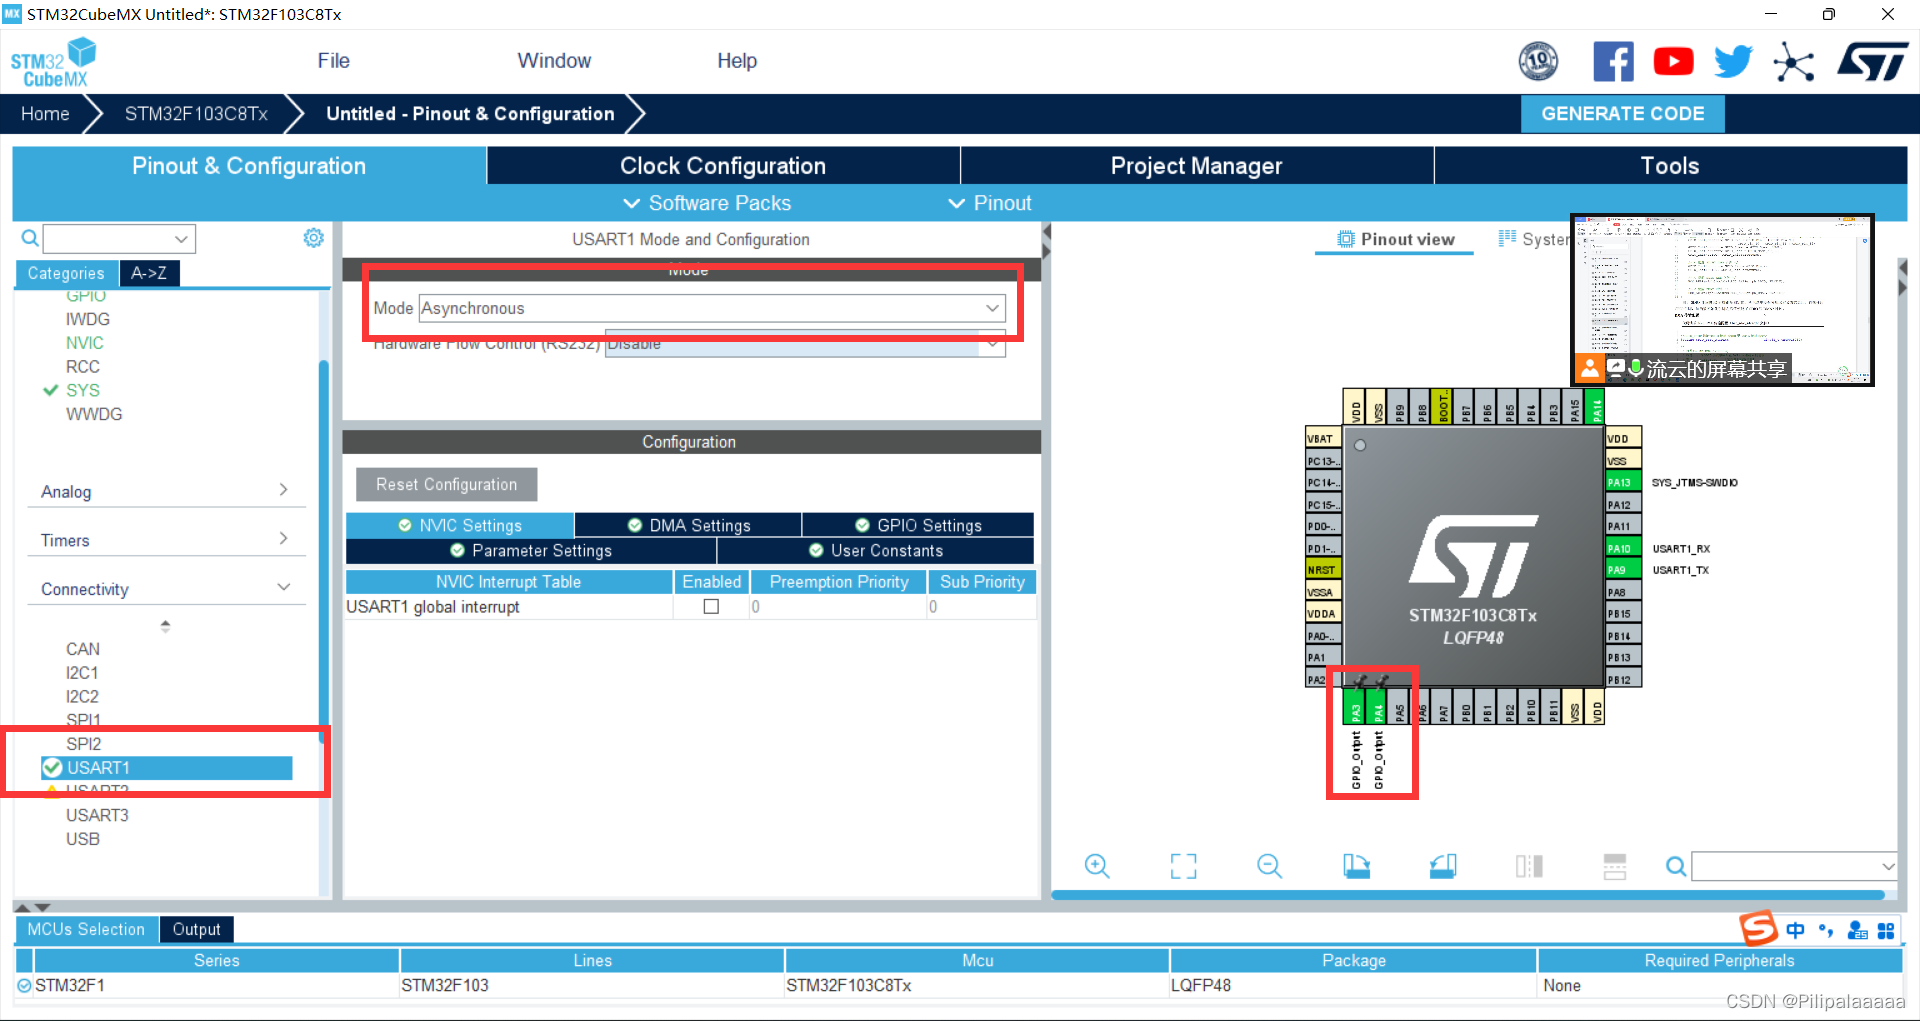Select CAN in Connectivity list
The image size is (1920, 1021).
point(83,649)
